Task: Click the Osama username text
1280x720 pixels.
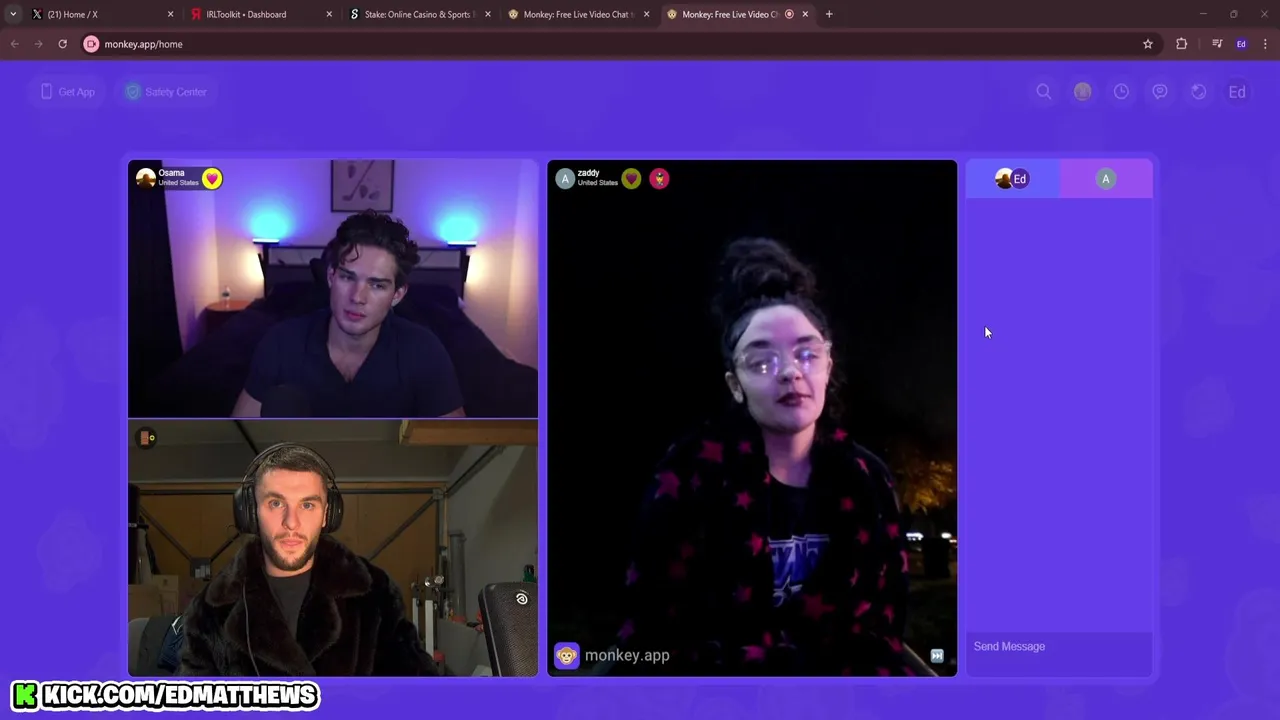Action: (172, 173)
